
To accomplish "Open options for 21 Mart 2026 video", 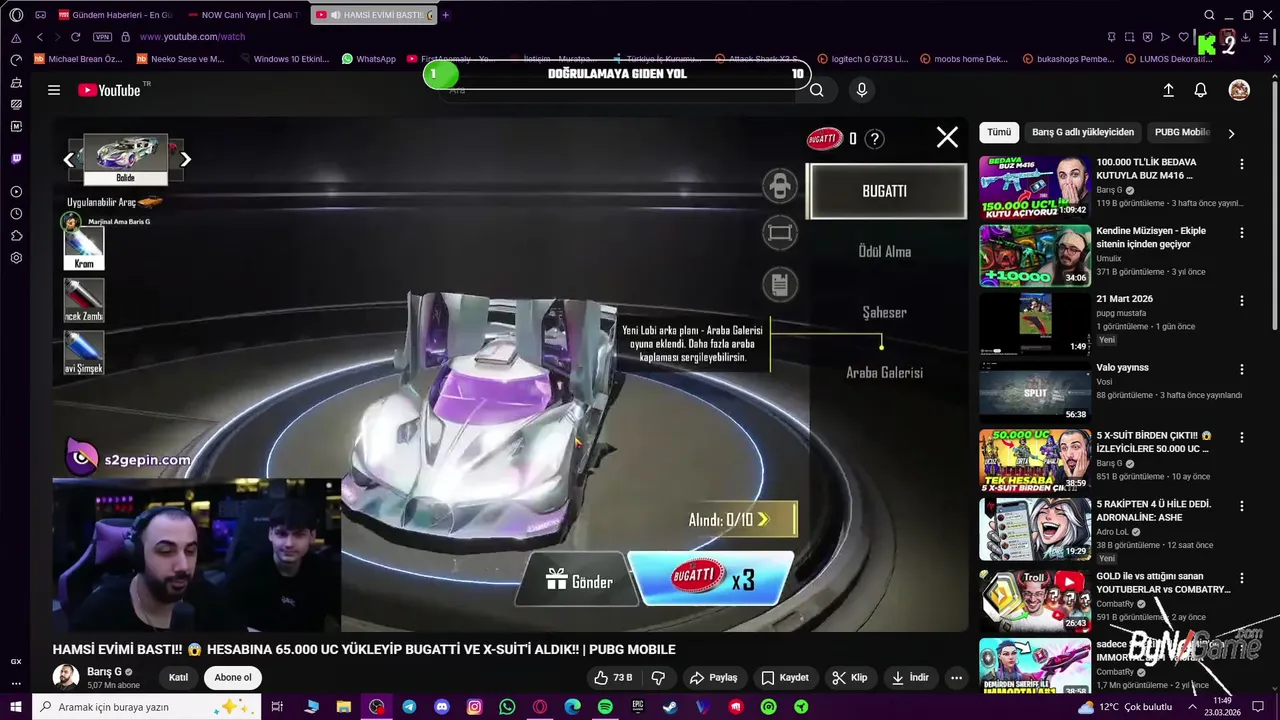I will pyautogui.click(x=1242, y=301).
